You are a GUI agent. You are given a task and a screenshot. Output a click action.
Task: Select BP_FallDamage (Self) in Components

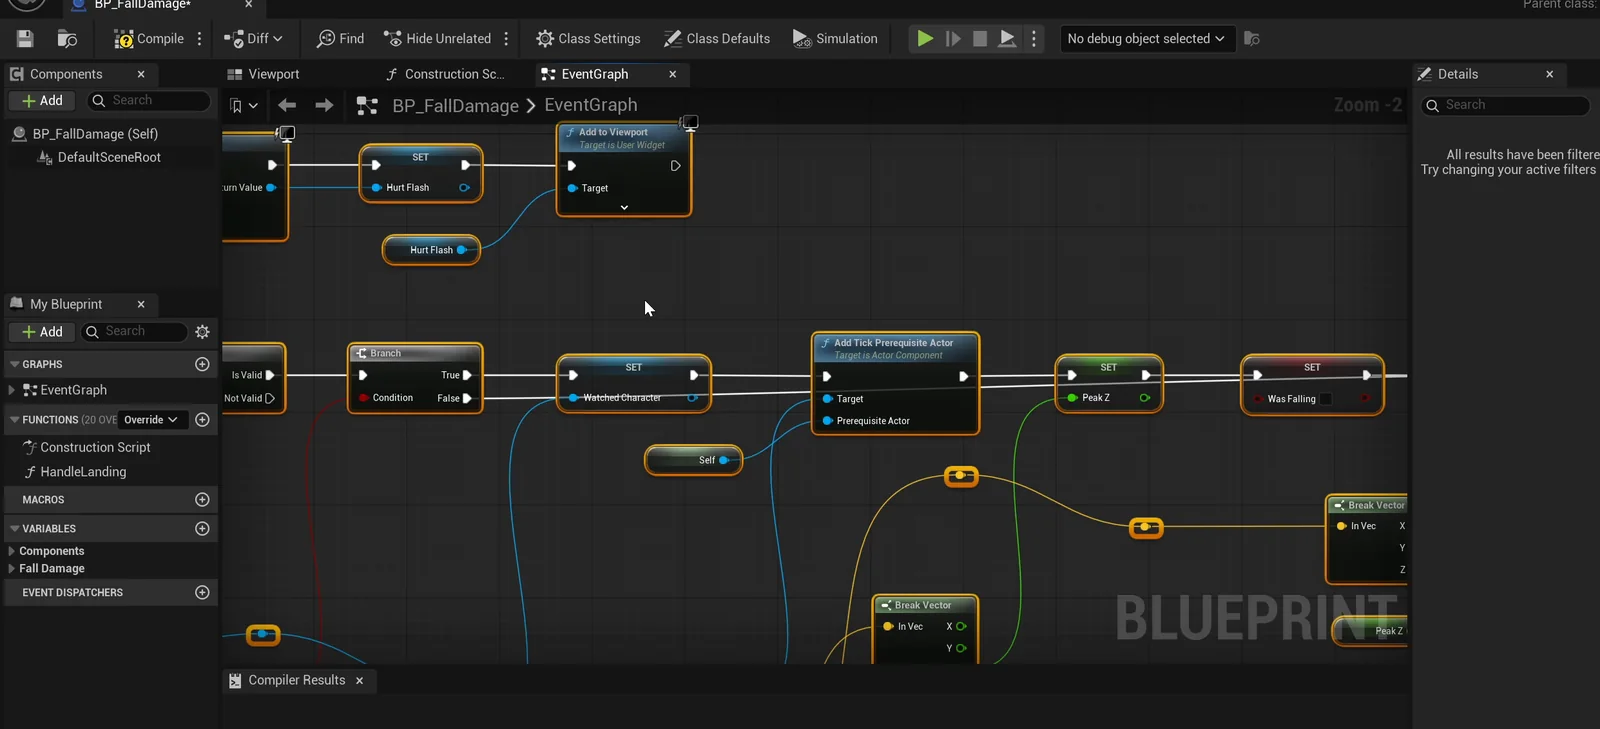95,134
